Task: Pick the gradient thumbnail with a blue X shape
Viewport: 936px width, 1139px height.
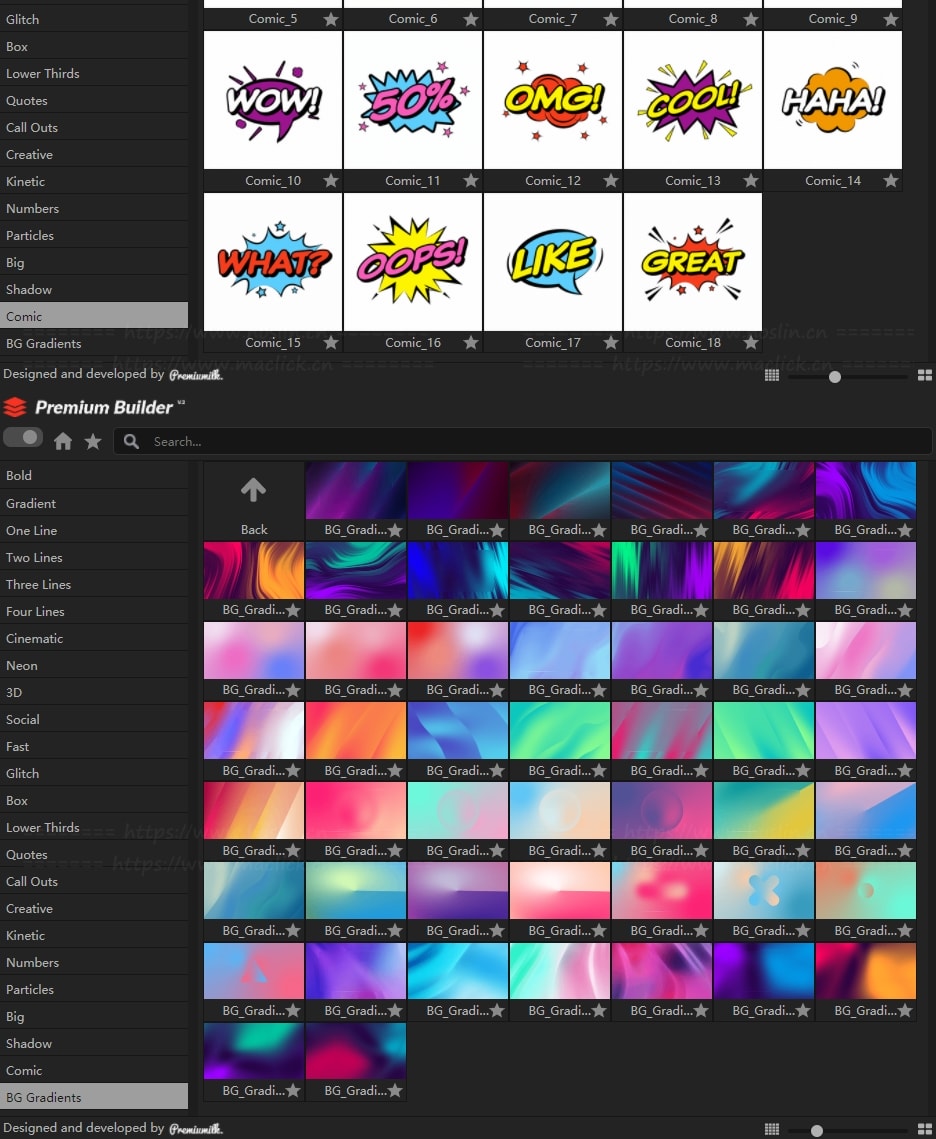Action: coord(763,891)
